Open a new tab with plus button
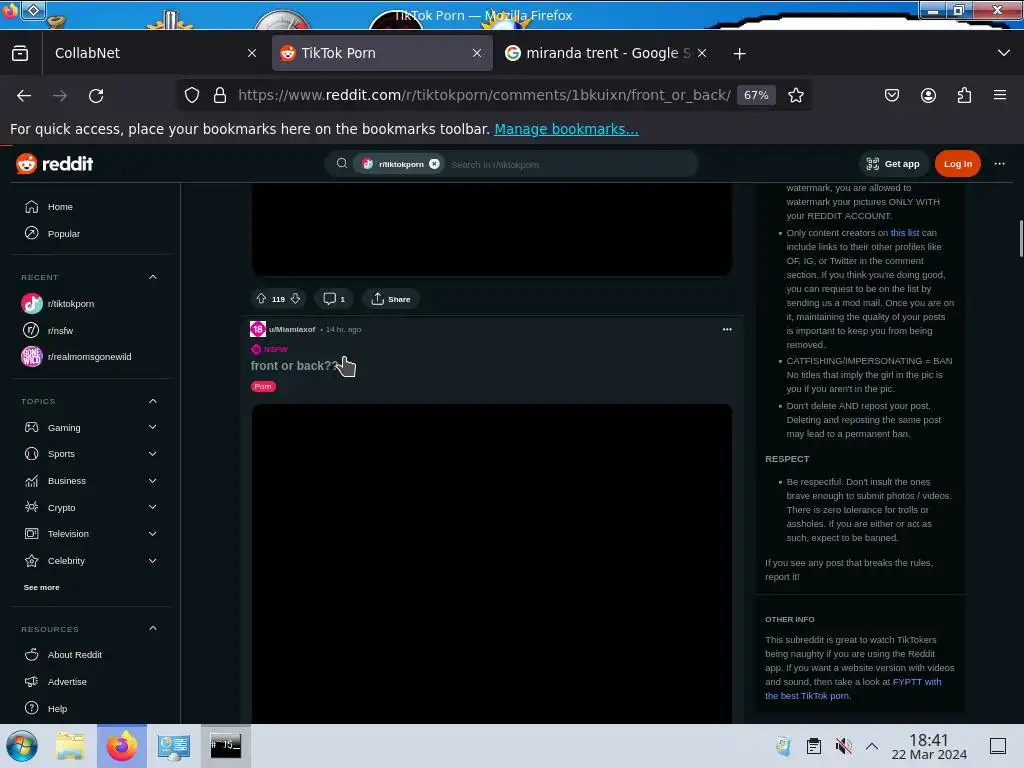Screen dimensions: 1024x768 pos(739,54)
